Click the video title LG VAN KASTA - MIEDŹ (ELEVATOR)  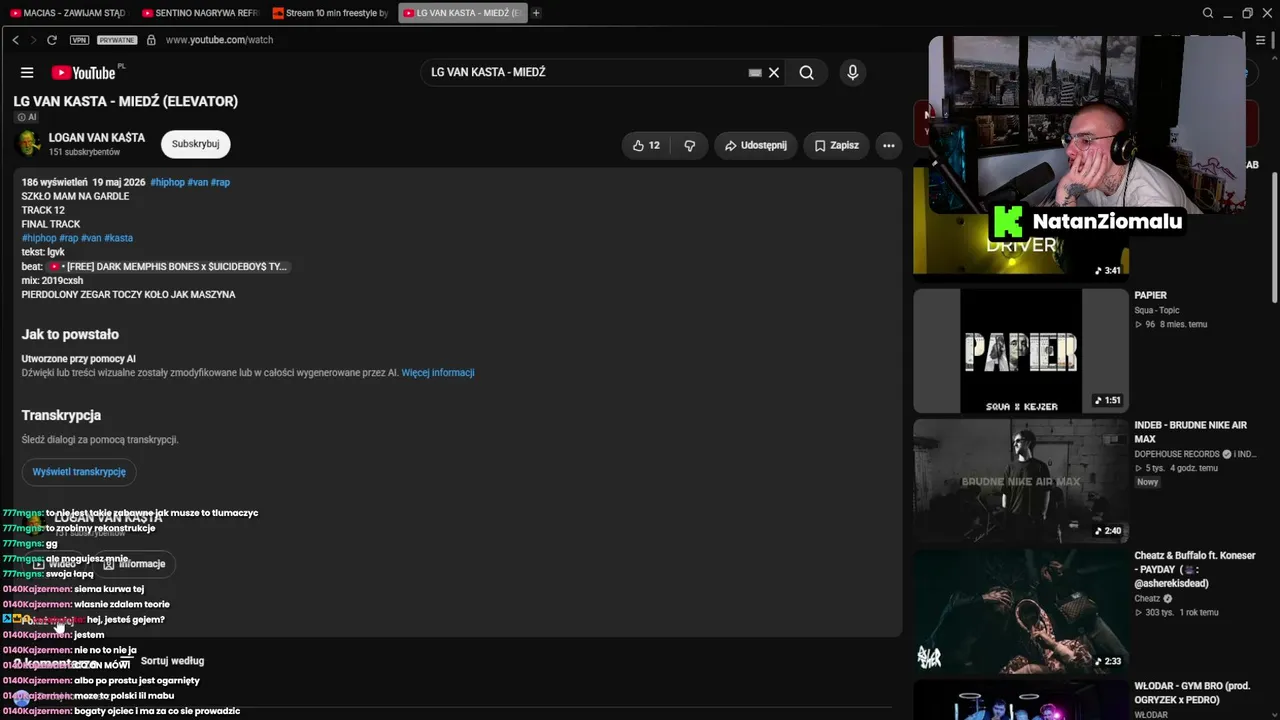(x=126, y=101)
